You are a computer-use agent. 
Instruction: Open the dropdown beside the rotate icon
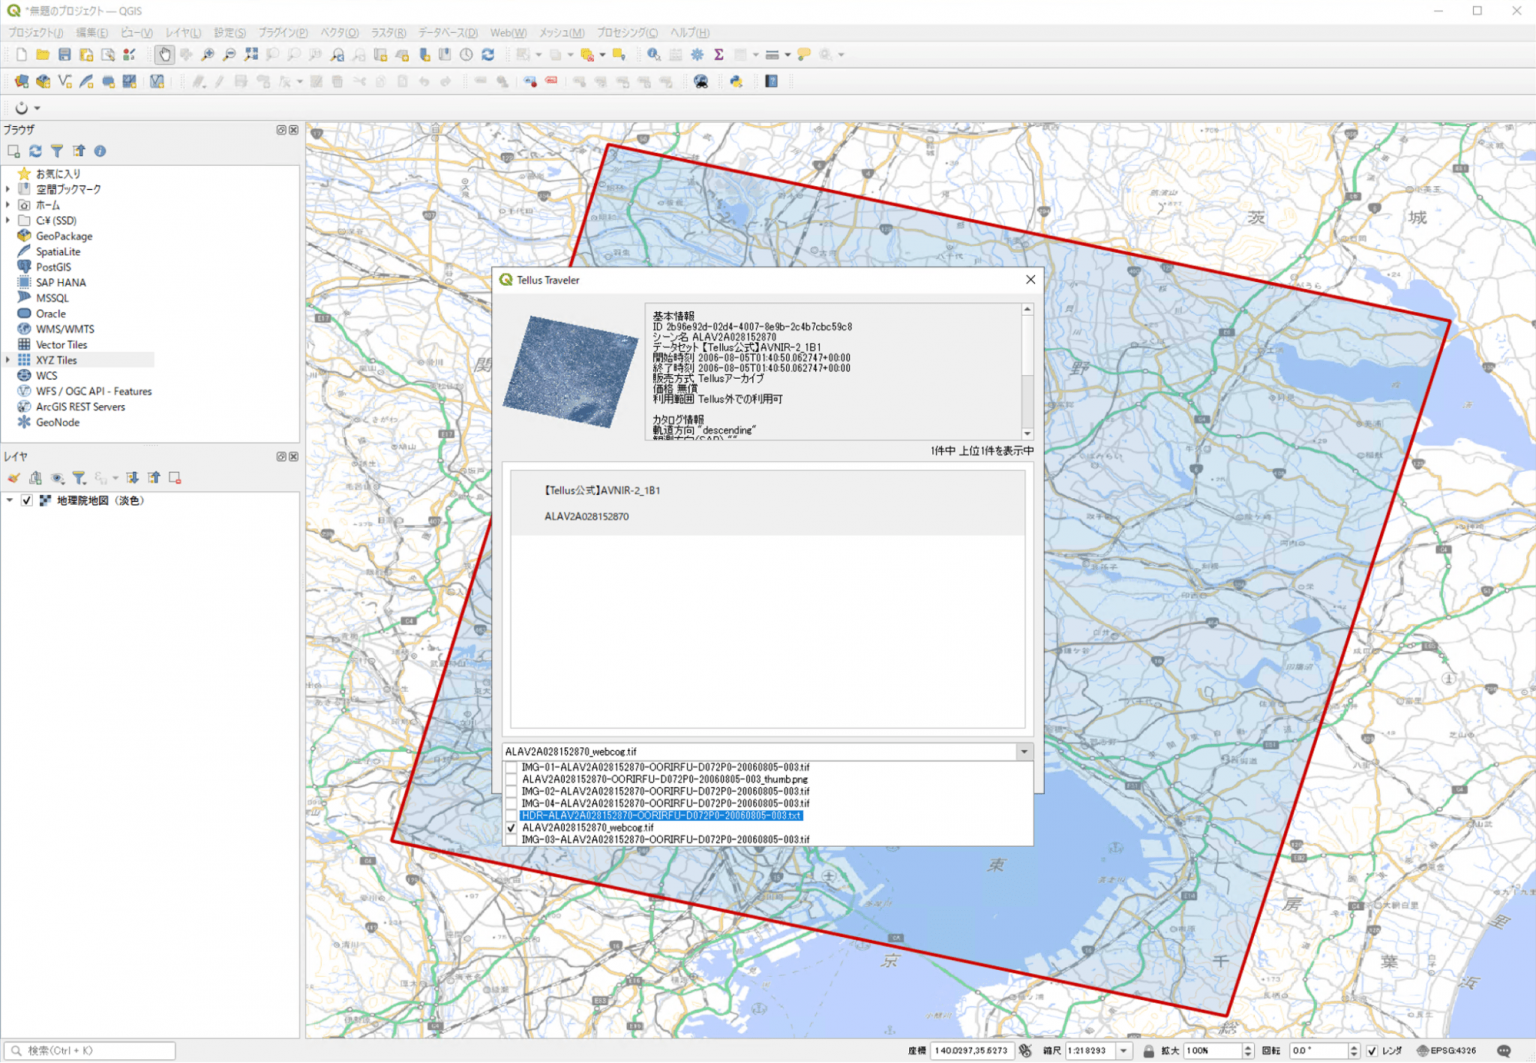point(37,108)
